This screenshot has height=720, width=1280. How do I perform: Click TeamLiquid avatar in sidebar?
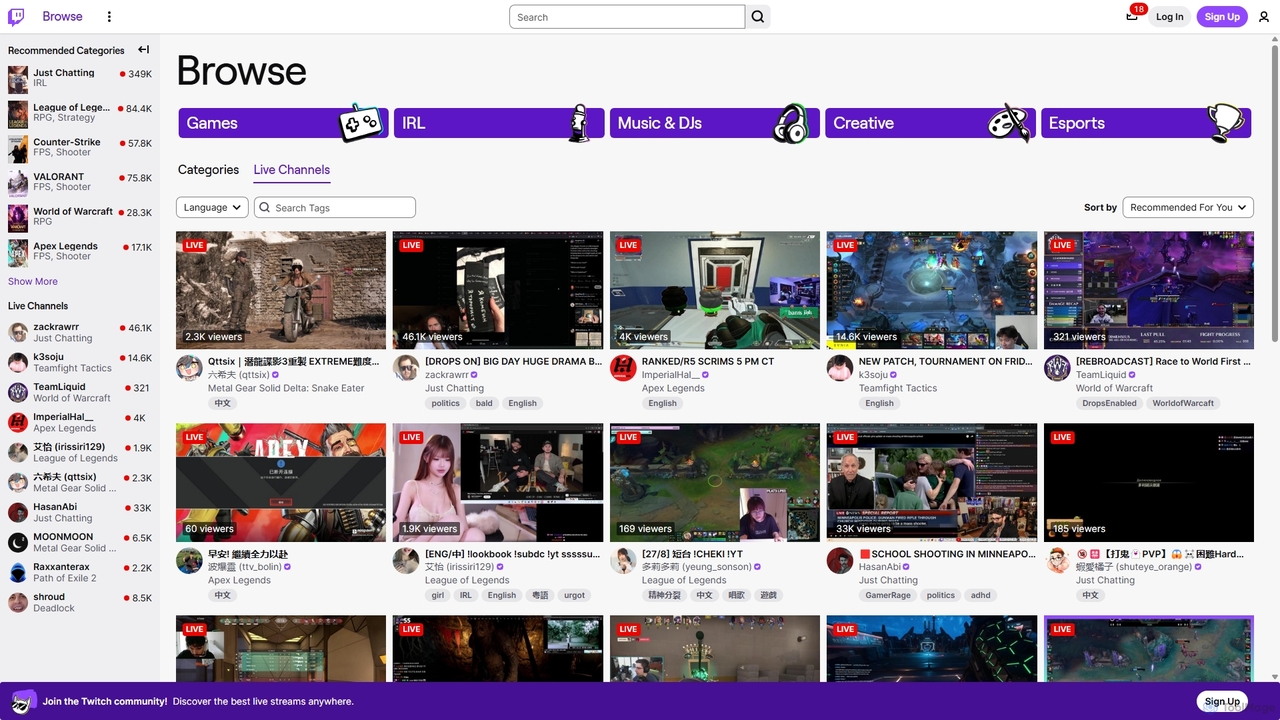pos(18,392)
